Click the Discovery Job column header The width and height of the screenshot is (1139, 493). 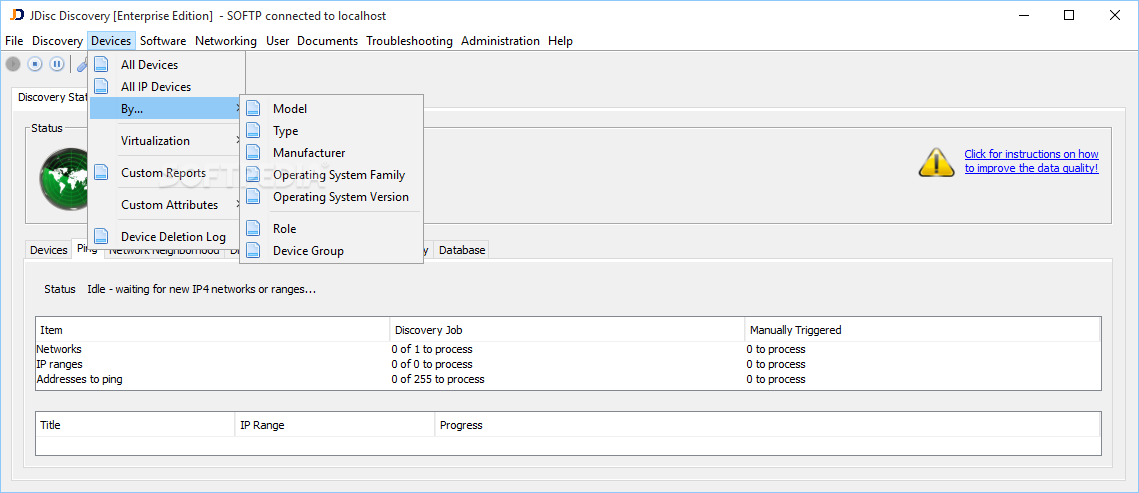pos(567,330)
